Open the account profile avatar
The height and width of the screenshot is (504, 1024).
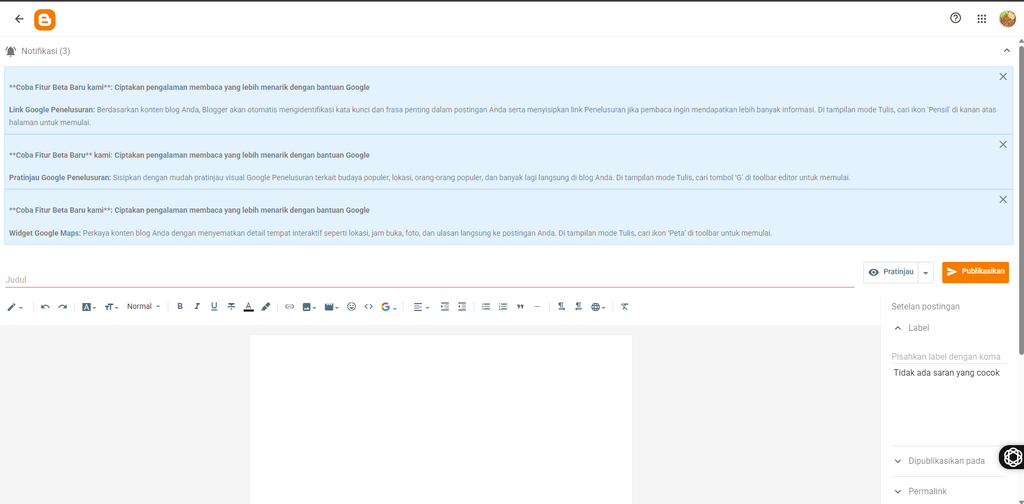(1007, 19)
